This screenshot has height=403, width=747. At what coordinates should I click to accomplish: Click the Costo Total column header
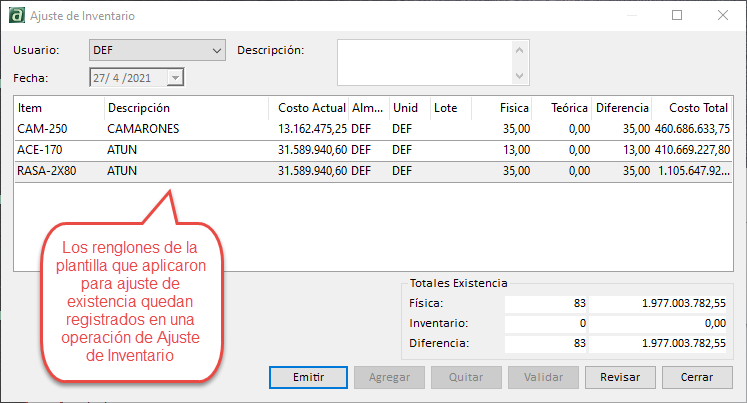pos(692,108)
